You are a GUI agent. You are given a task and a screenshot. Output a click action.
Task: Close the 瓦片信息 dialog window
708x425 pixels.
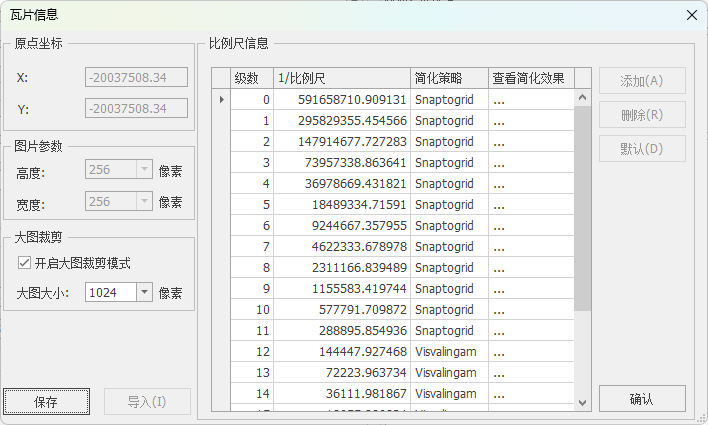pyautogui.click(x=691, y=15)
